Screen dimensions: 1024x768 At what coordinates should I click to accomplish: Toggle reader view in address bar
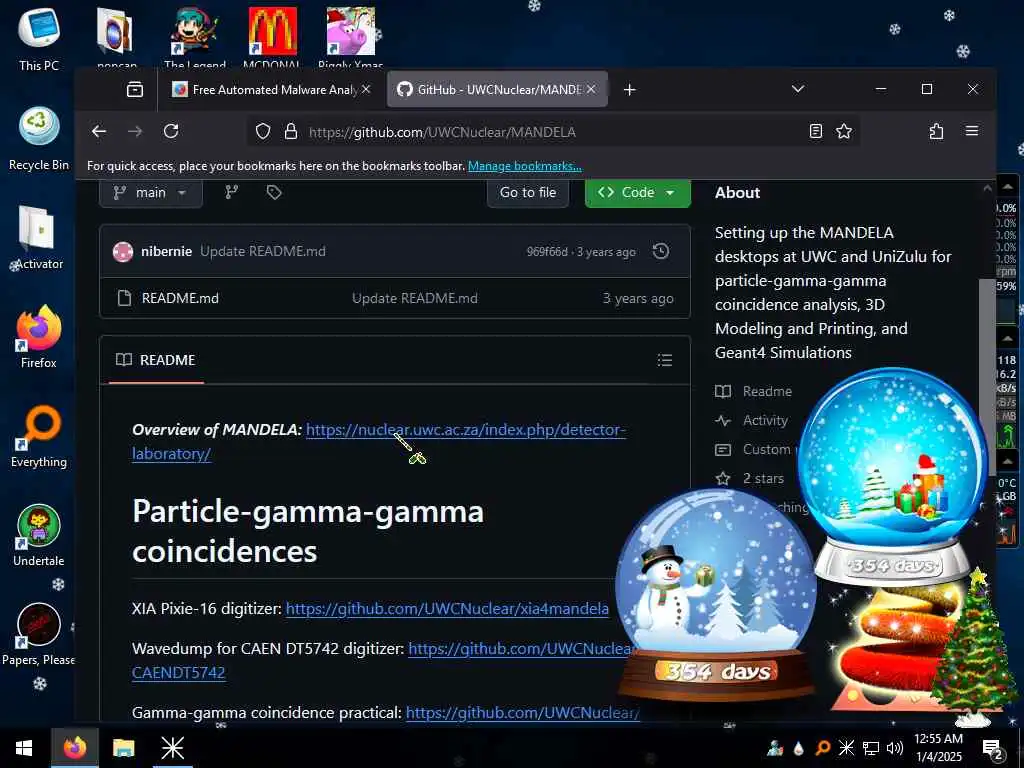tap(816, 131)
